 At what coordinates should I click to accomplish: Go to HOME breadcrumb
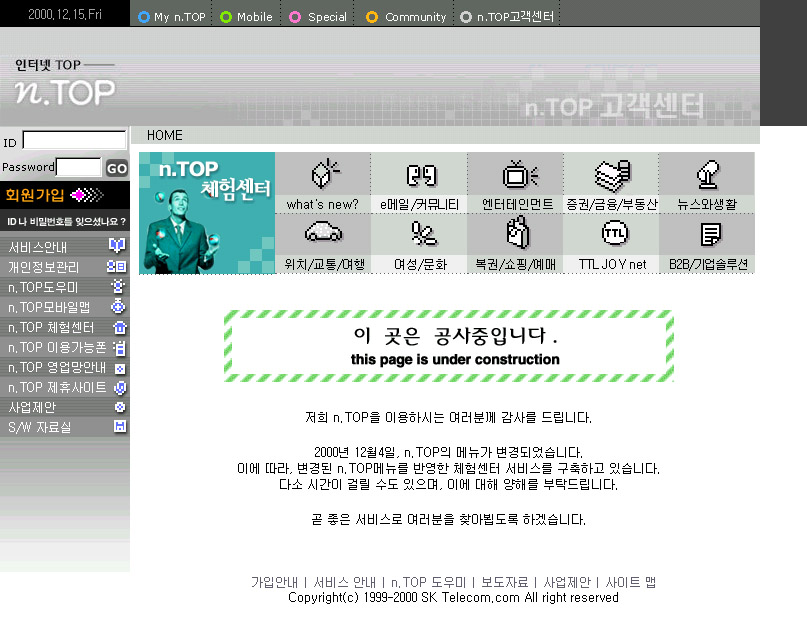(x=165, y=135)
